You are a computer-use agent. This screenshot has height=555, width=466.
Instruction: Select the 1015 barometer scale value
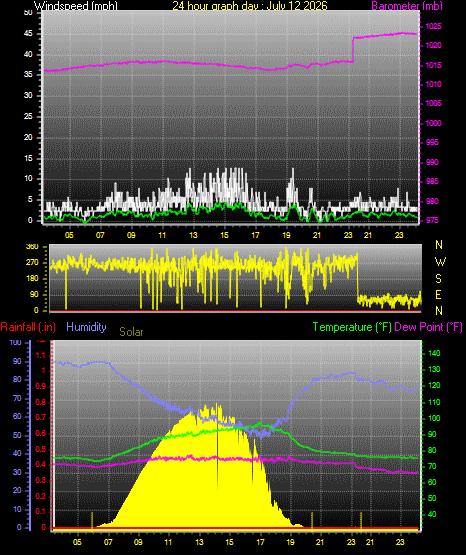tap(433, 65)
